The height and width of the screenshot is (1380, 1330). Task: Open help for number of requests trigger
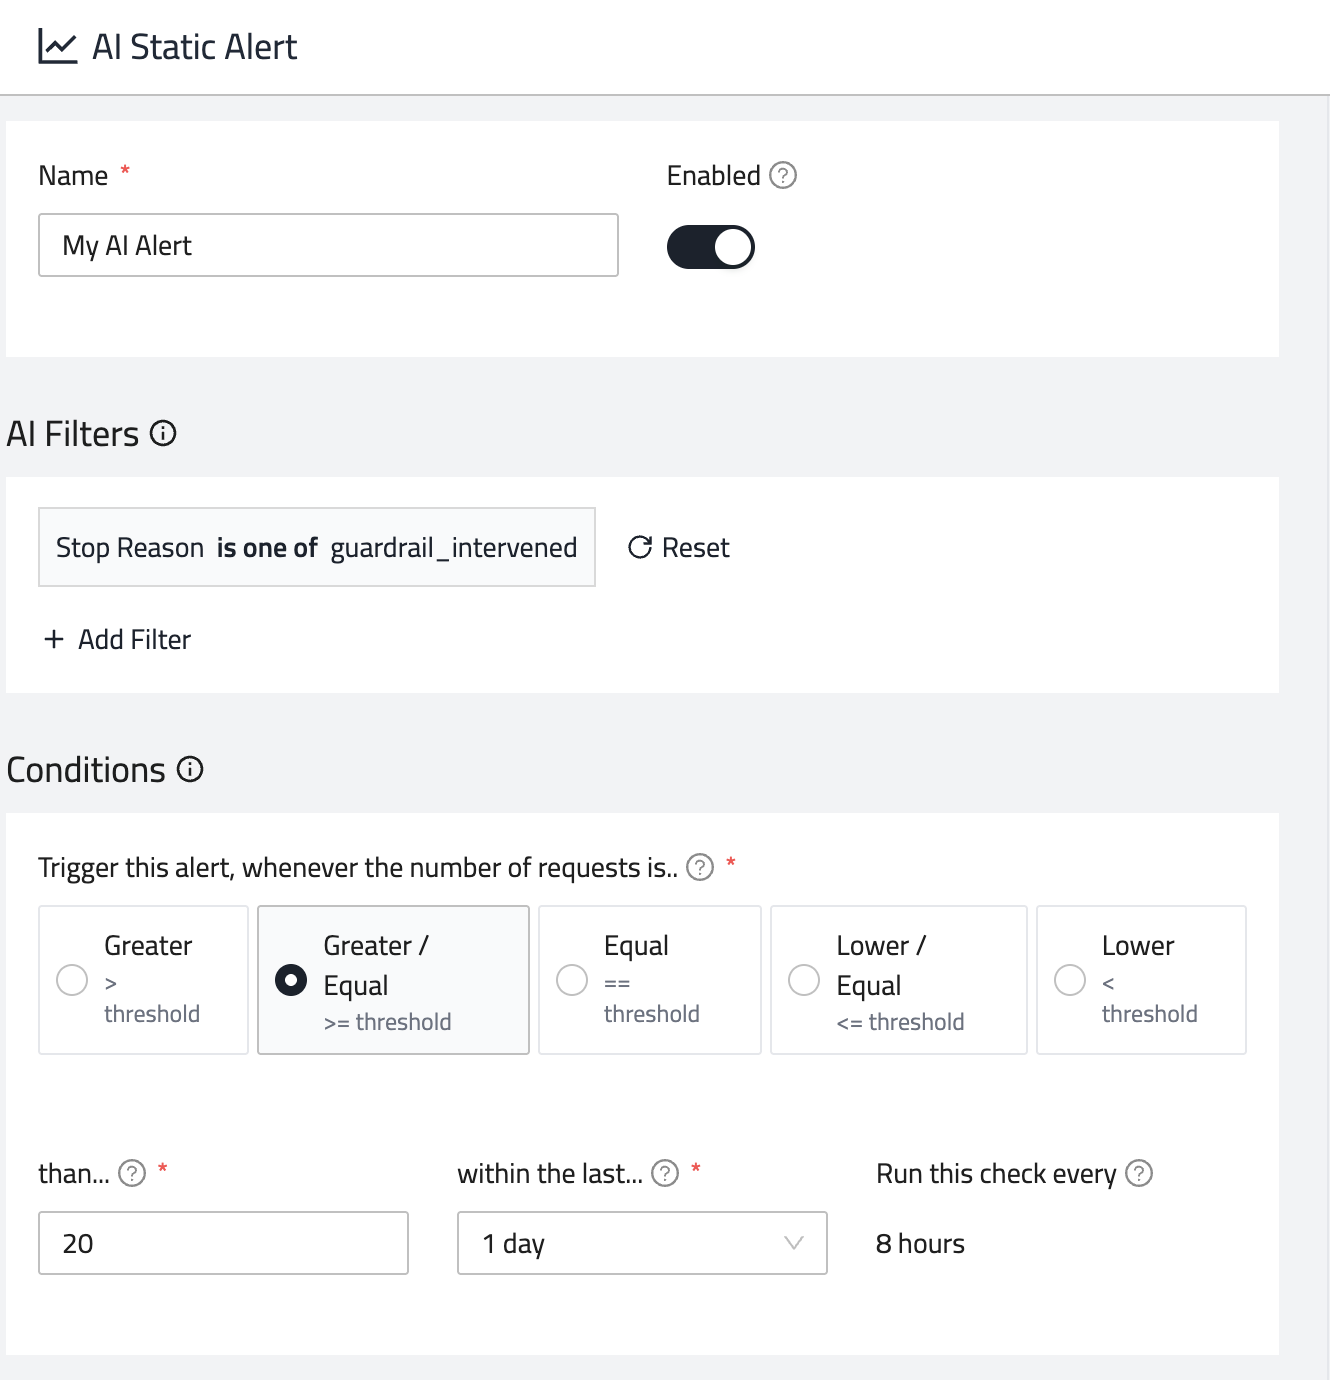tap(700, 867)
